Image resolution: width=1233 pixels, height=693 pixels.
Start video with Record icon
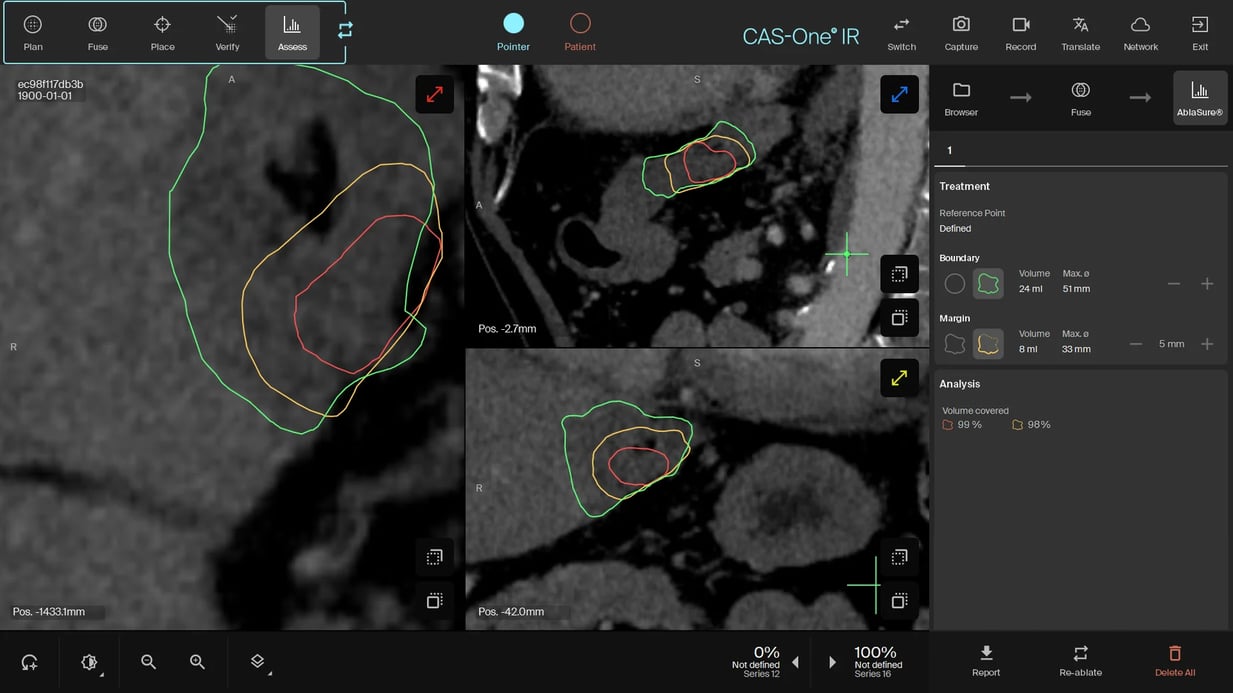(1020, 32)
